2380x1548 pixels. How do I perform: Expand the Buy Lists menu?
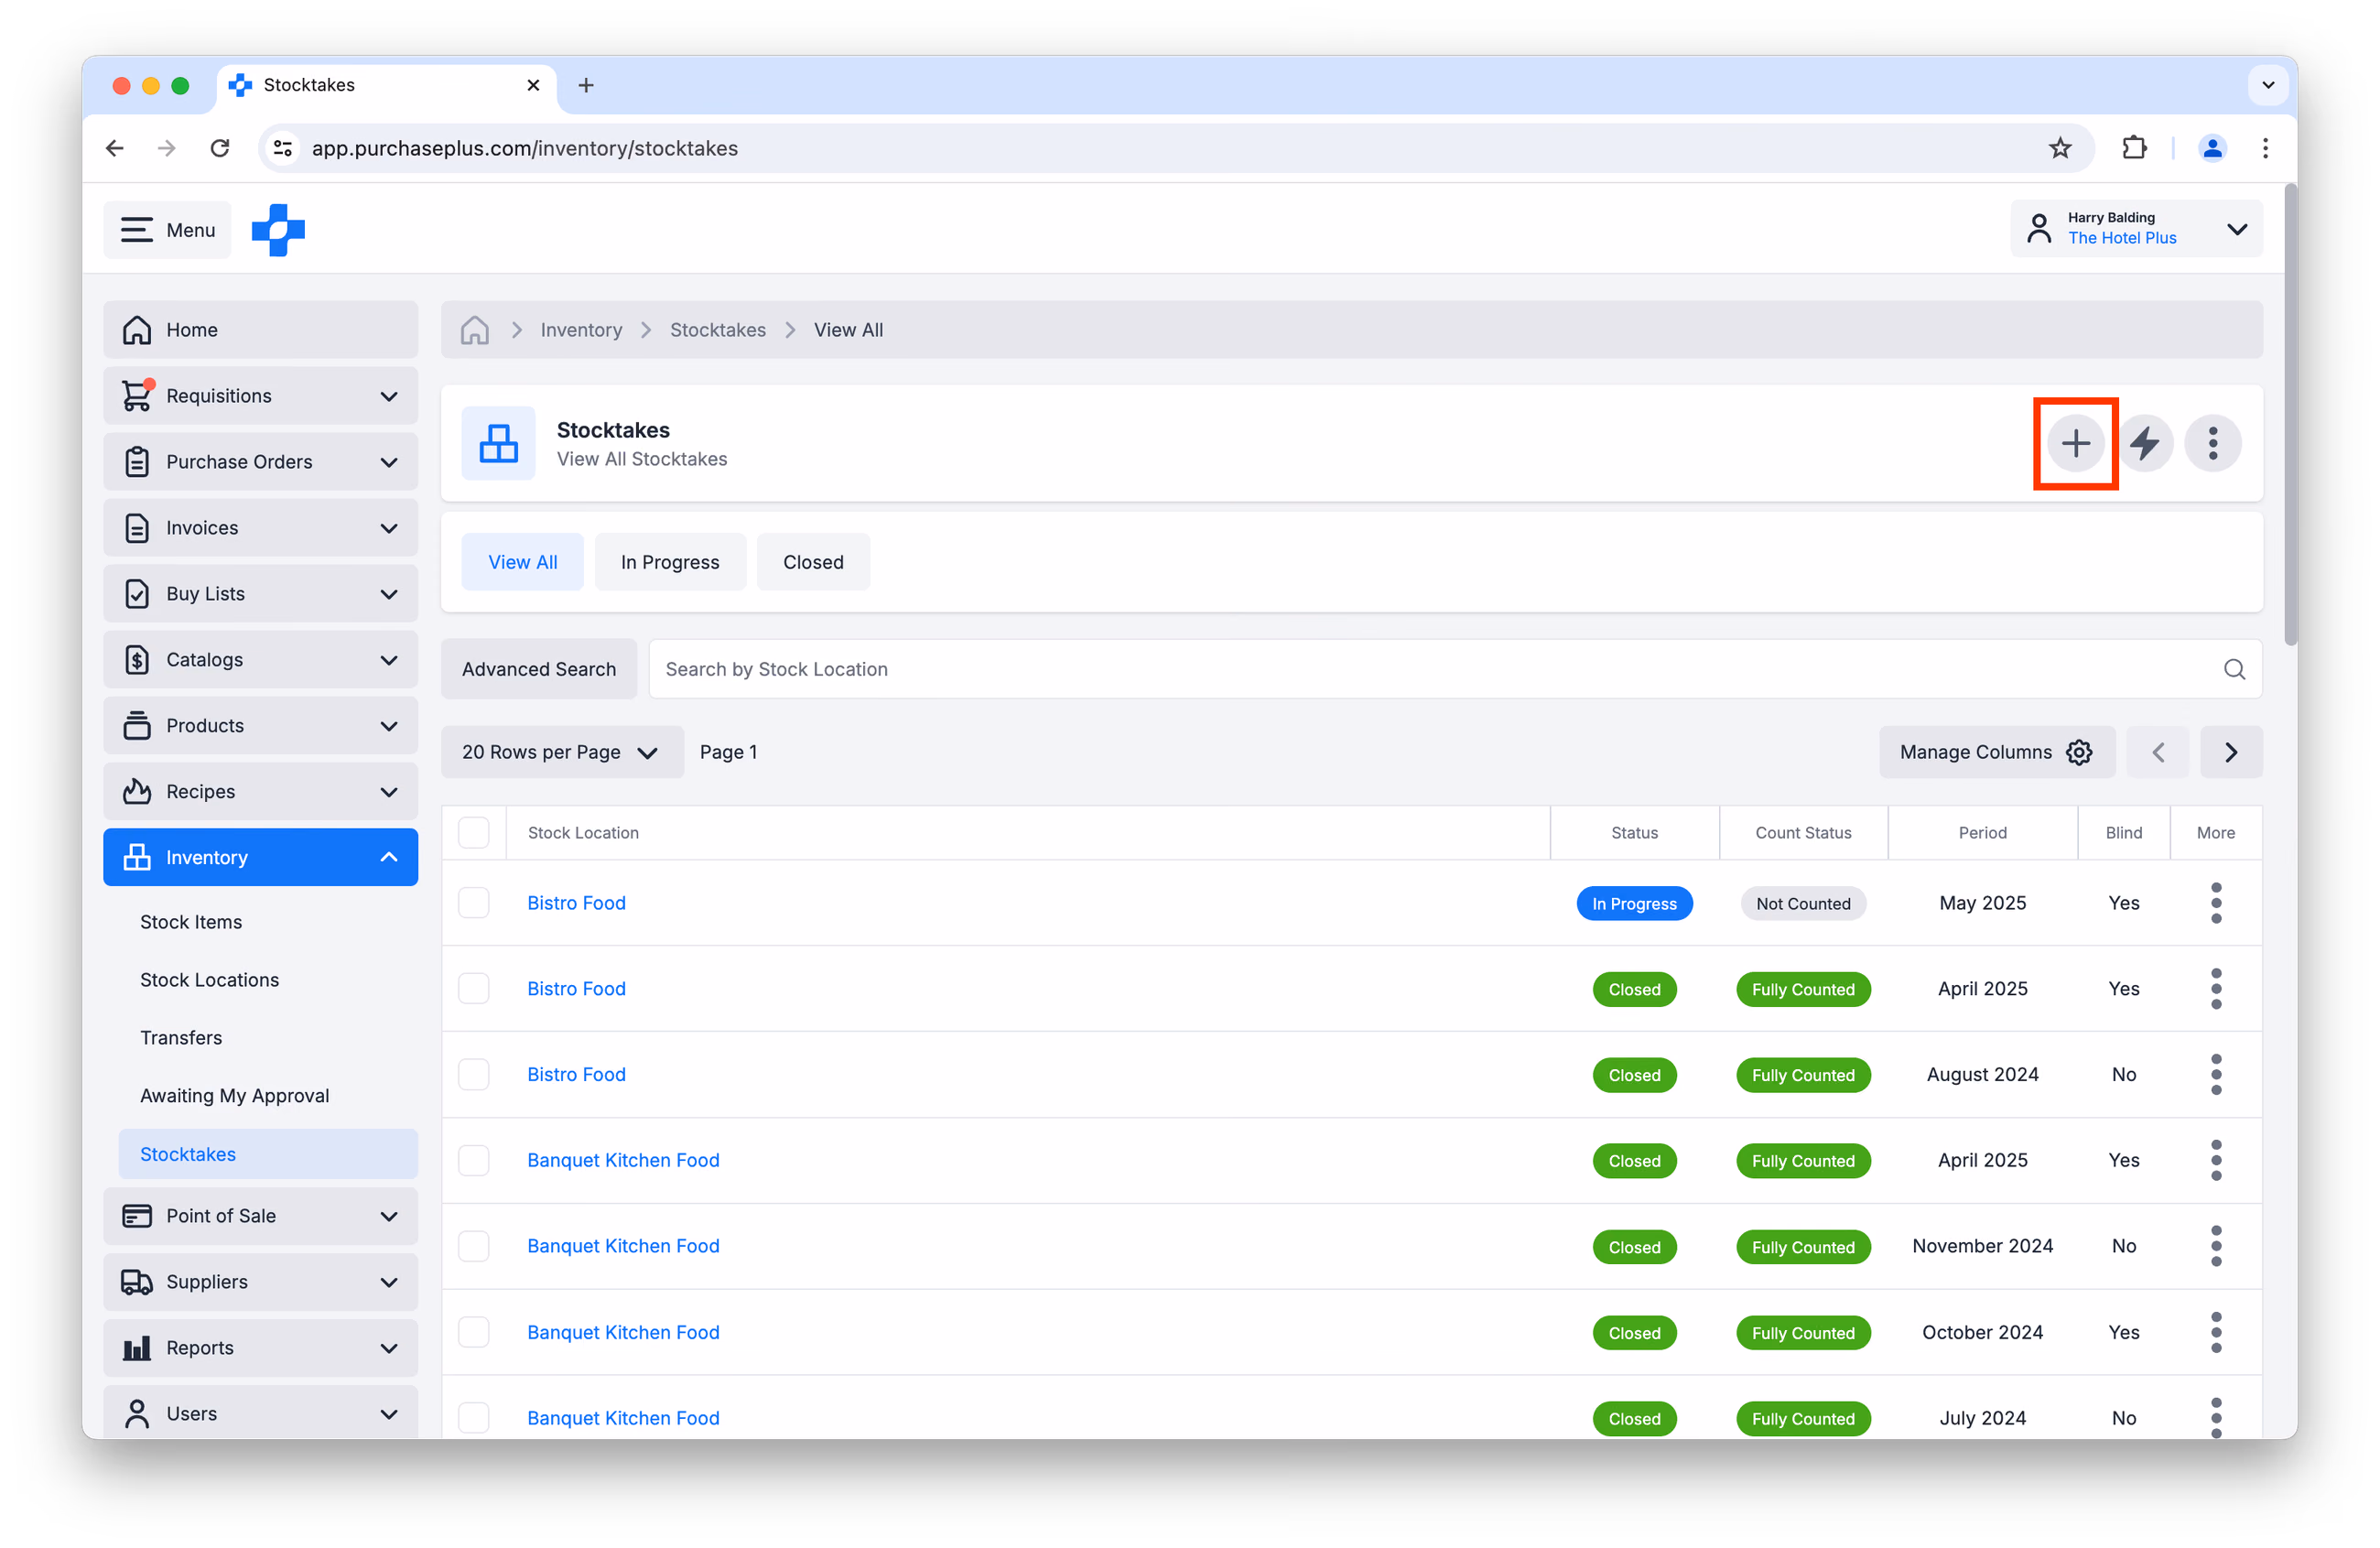pyautogui.click(x=260, y=594)
